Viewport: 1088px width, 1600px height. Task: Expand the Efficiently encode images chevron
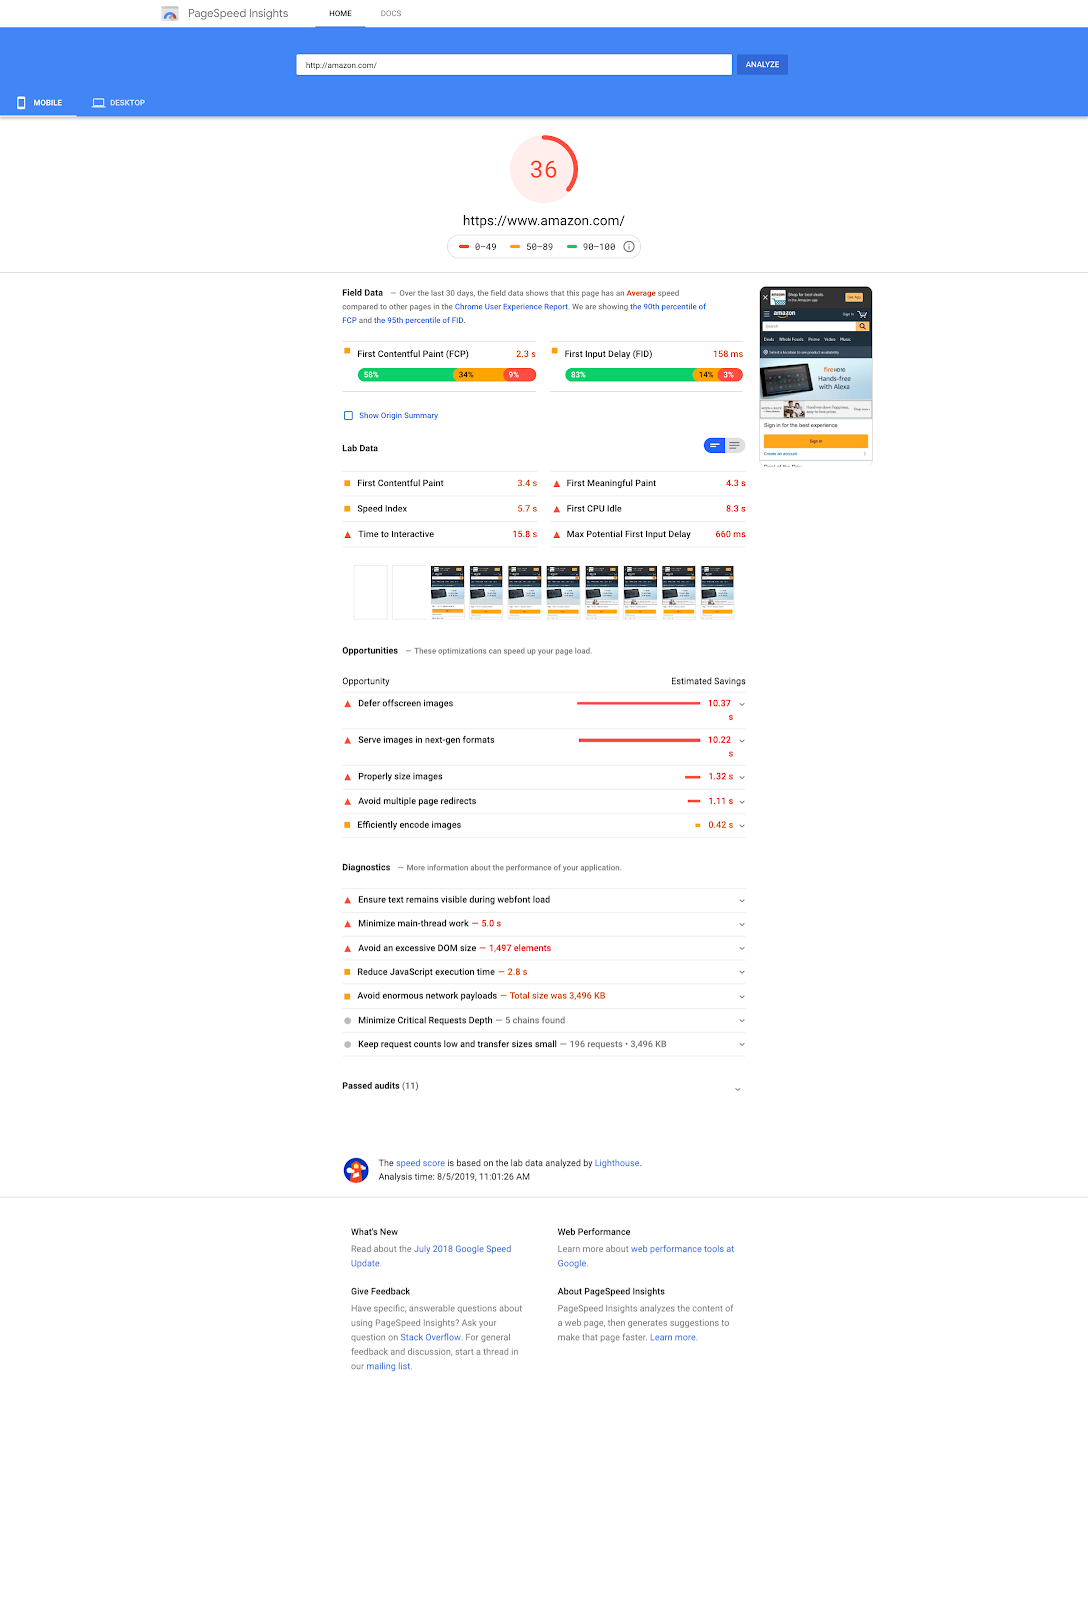pos(742,826)
